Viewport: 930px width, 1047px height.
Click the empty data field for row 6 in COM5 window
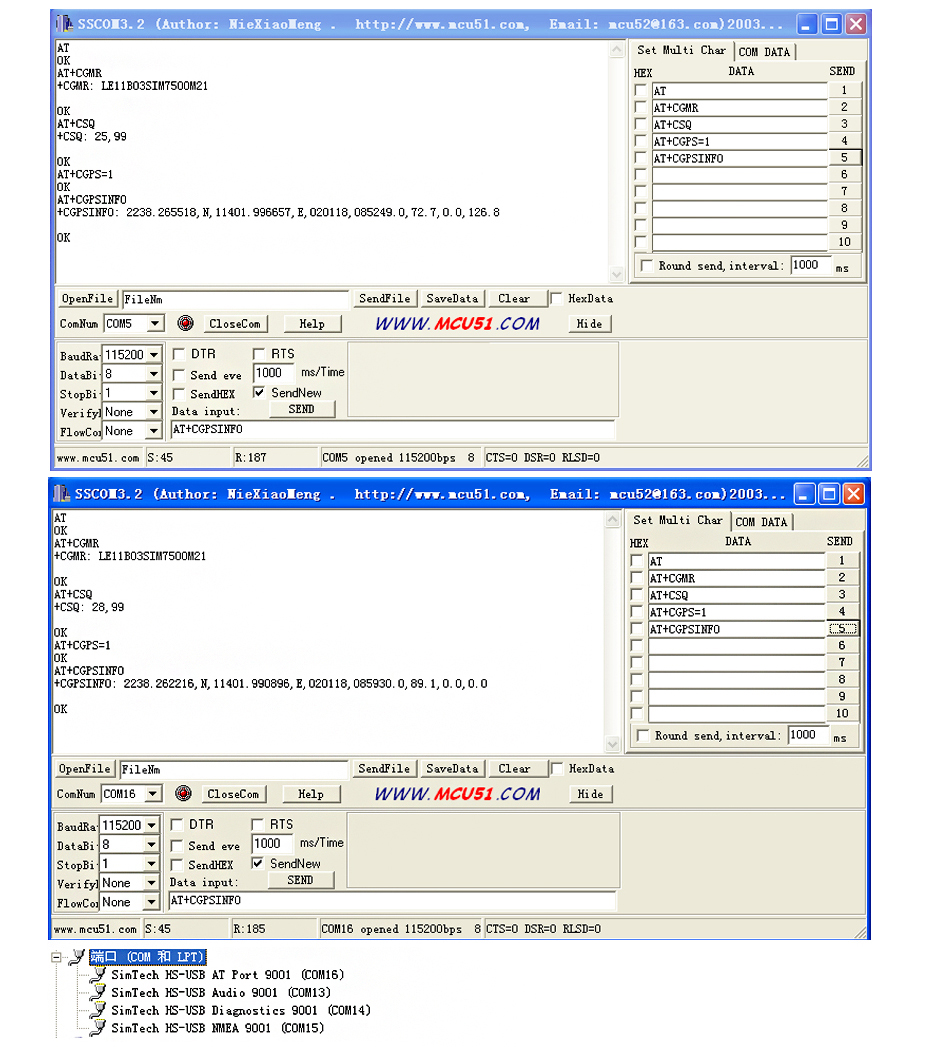740,175
